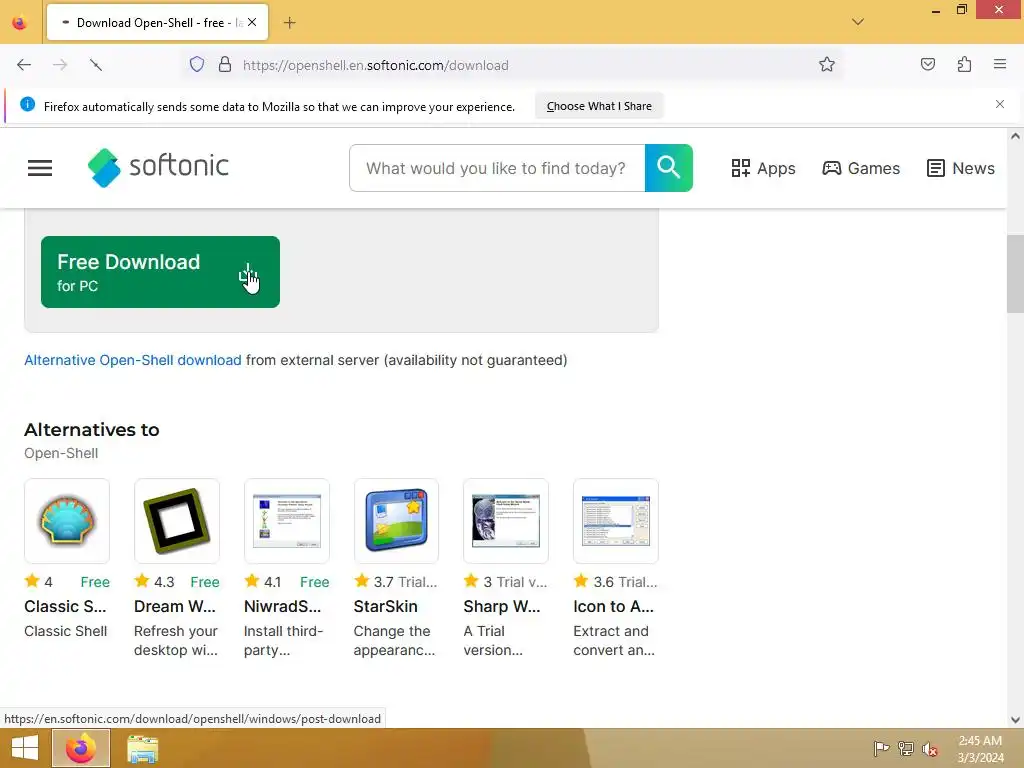Image resolution: width=1024 pixels, height=768 pixels.
Task: Click the Sharp W... title
Action: pyautogui.click(x=502, y=607)
